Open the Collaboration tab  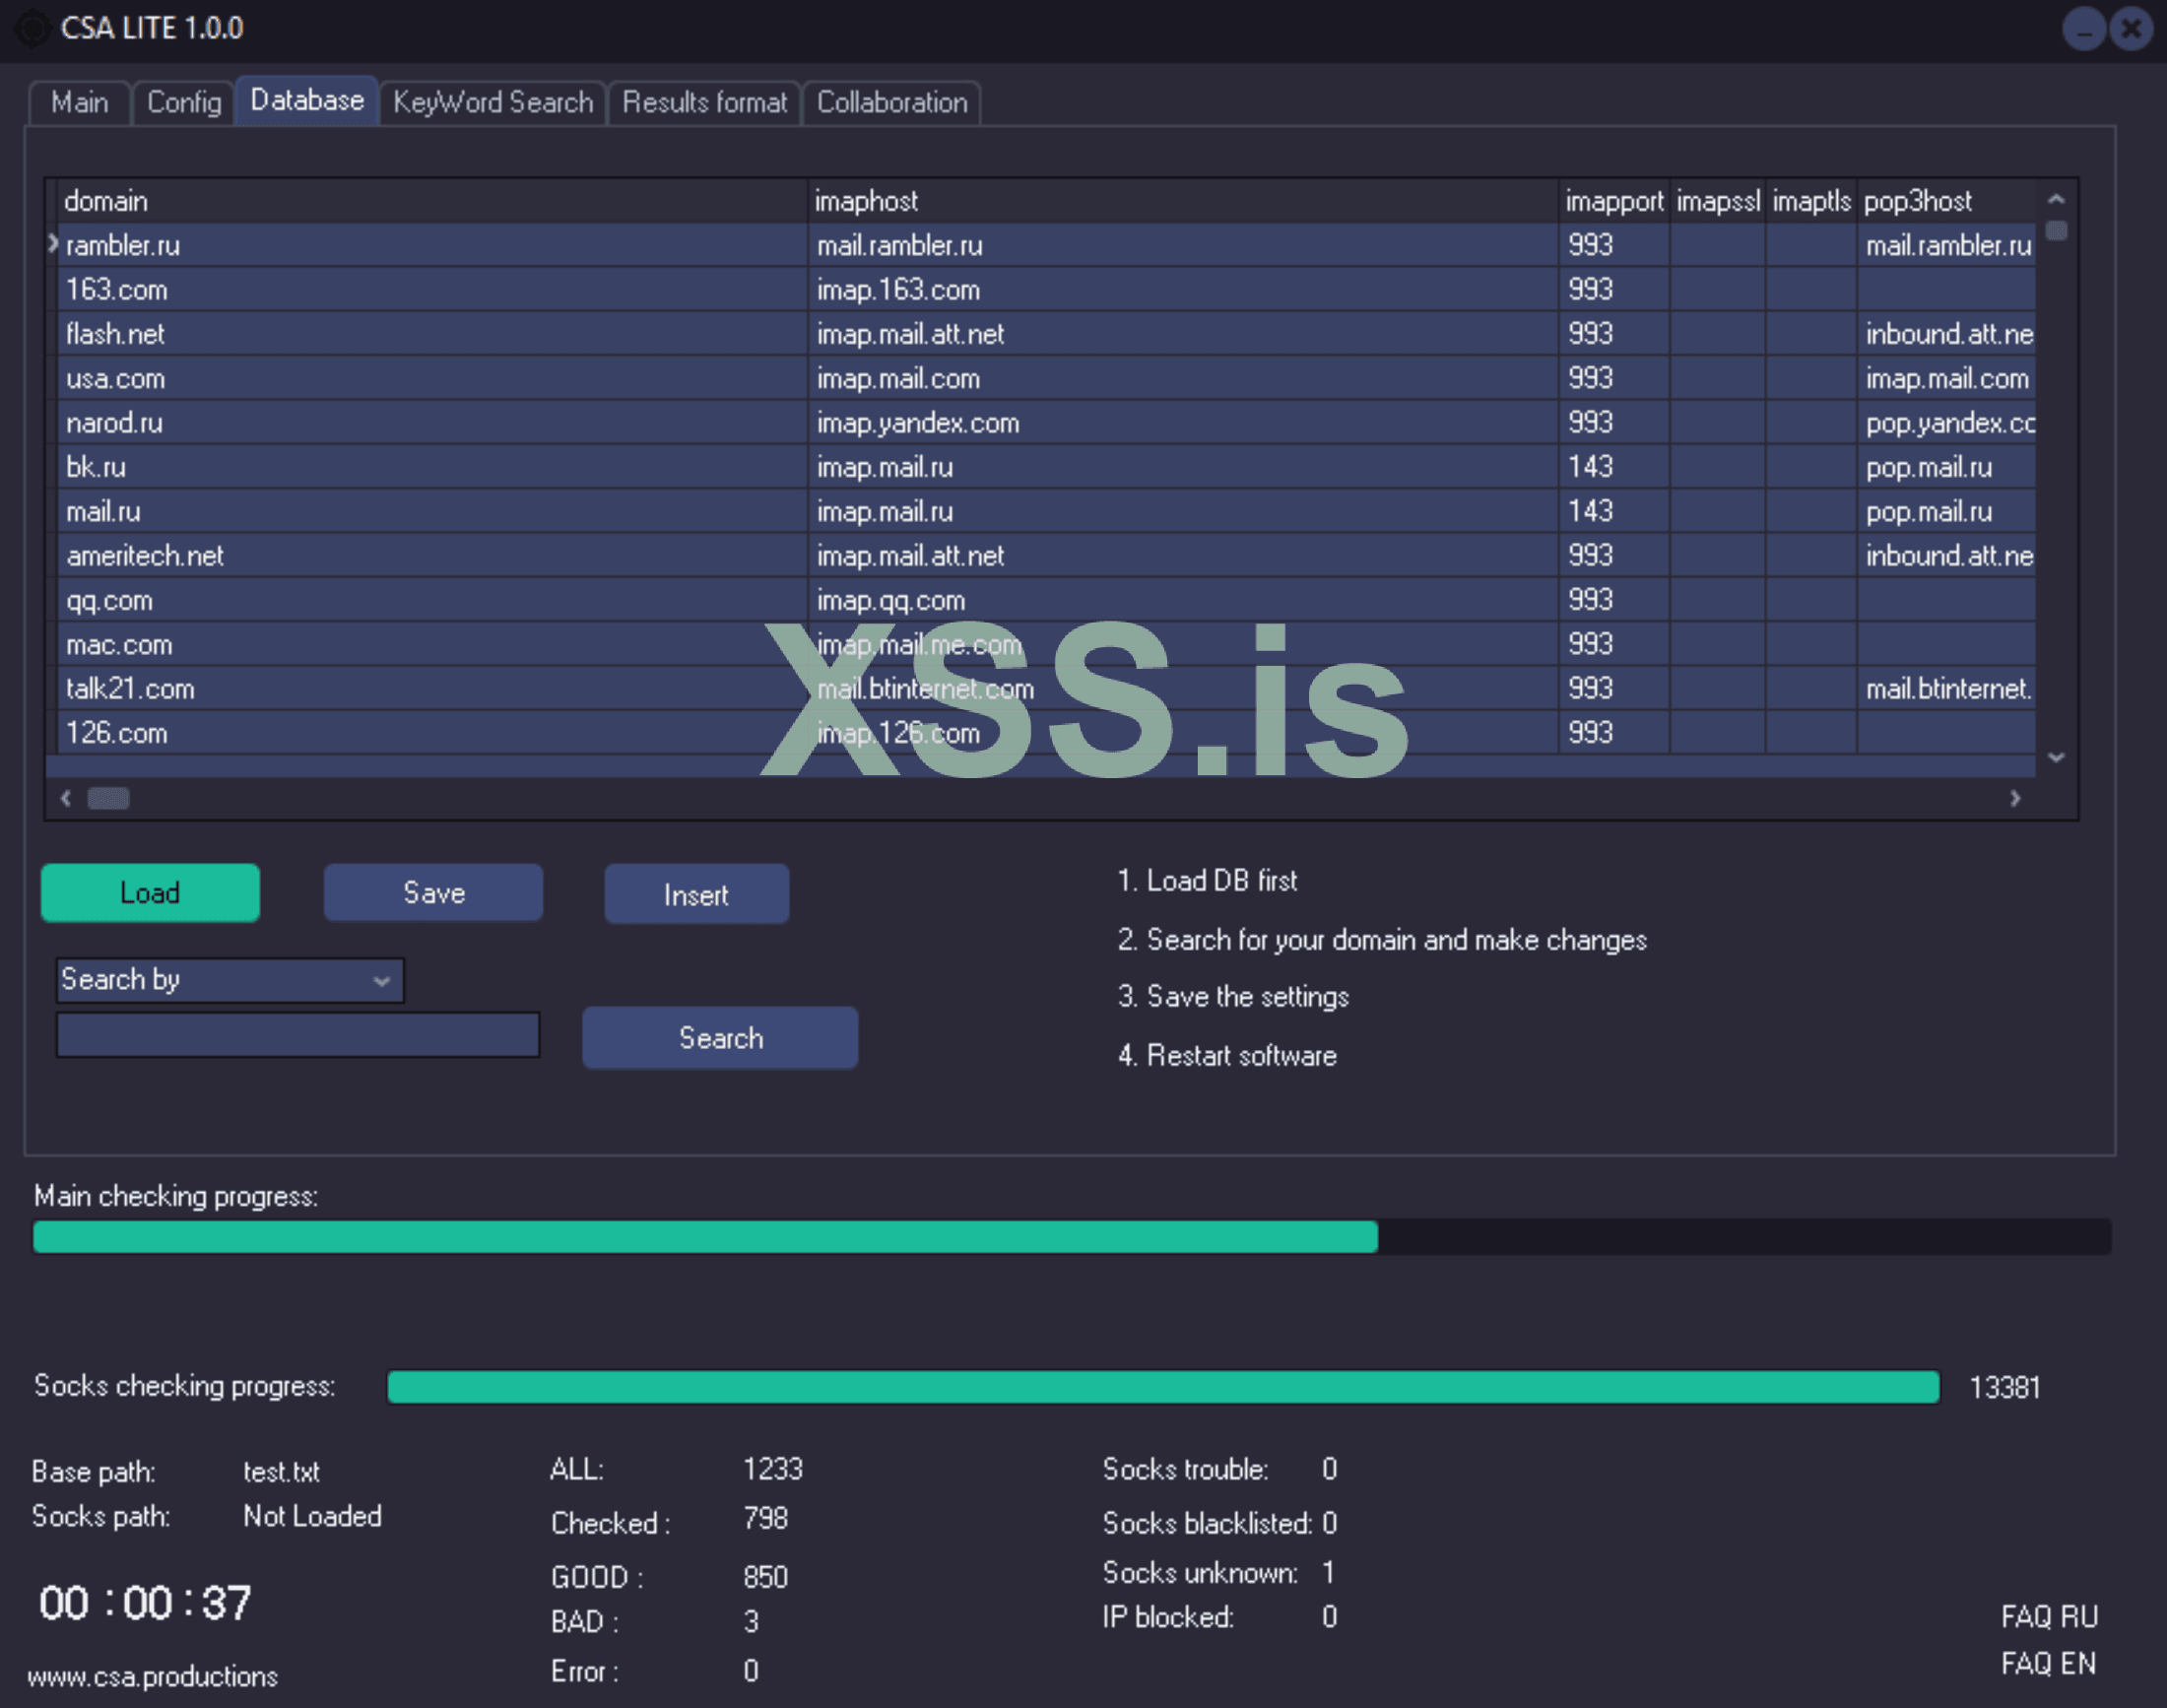892,102
